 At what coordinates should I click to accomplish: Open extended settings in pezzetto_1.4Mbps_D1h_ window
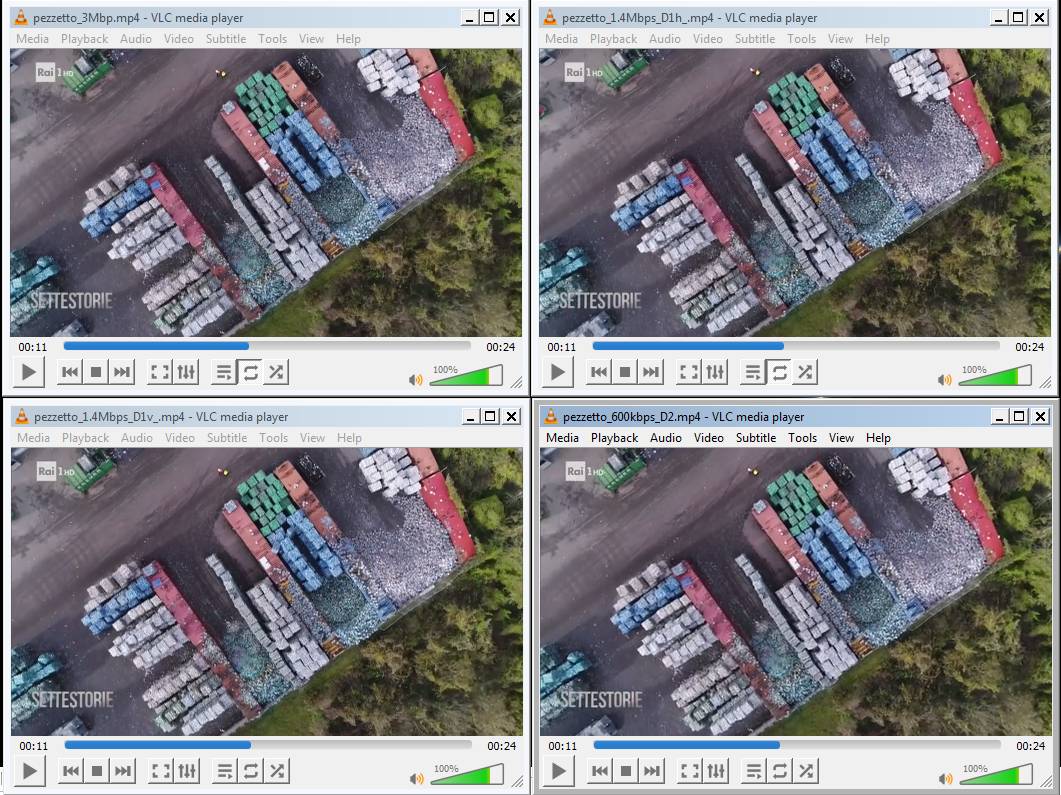715,372
